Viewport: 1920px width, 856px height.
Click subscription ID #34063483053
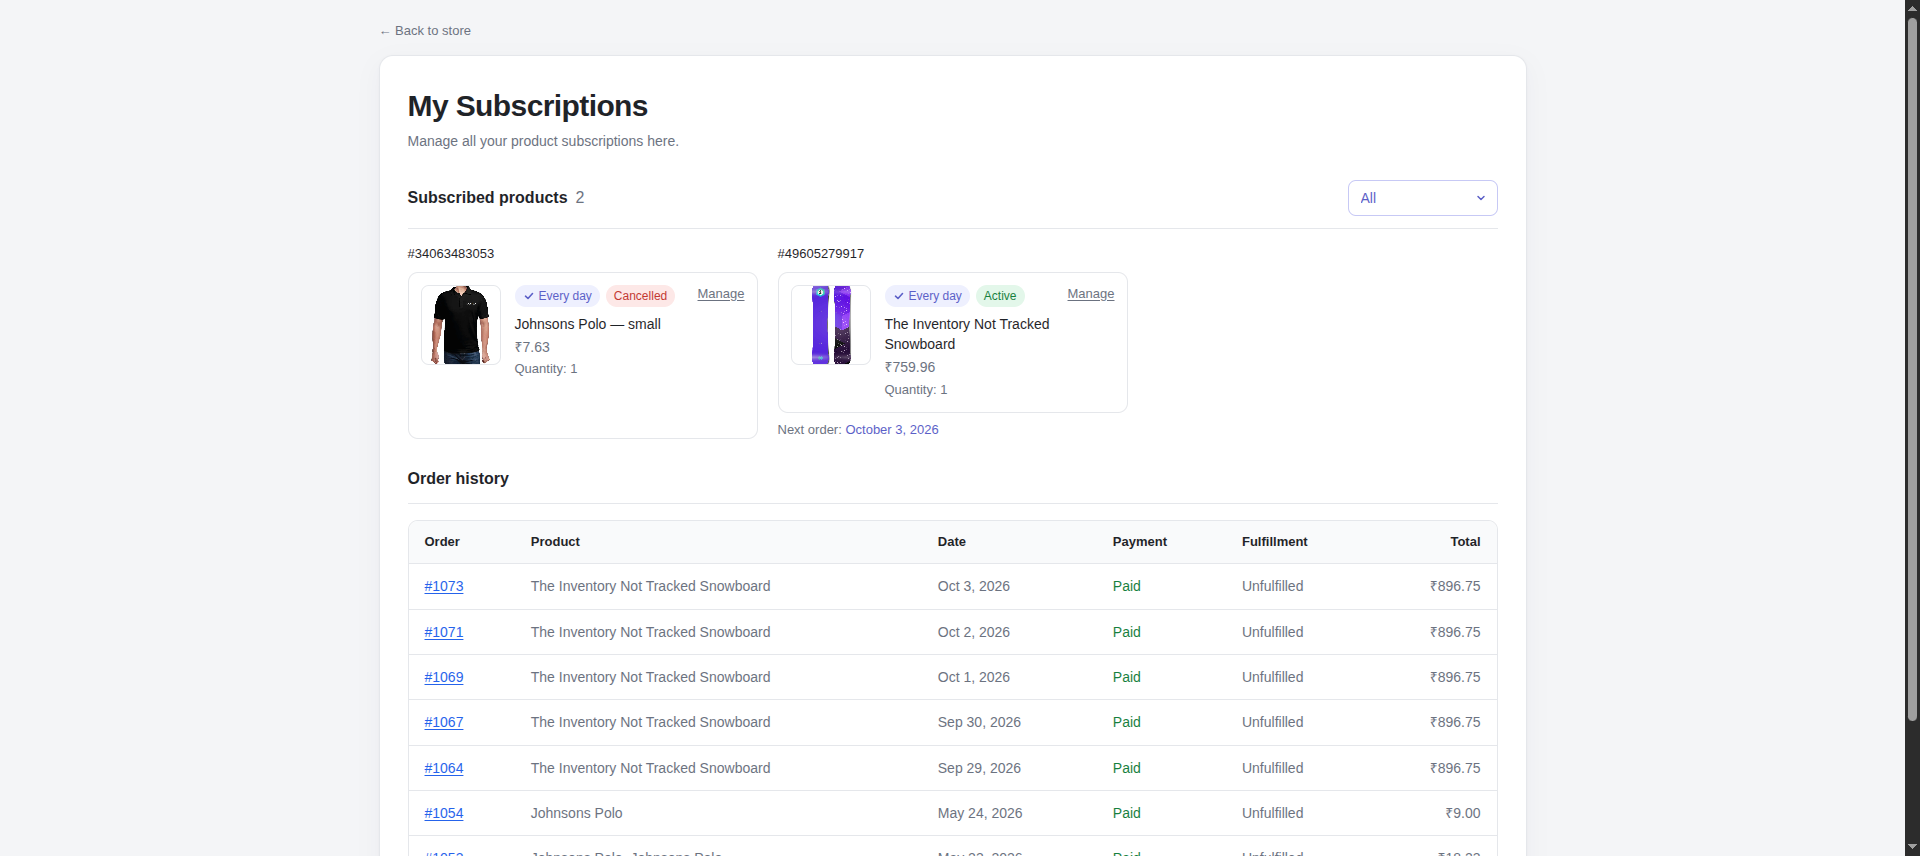click(451, 254)
